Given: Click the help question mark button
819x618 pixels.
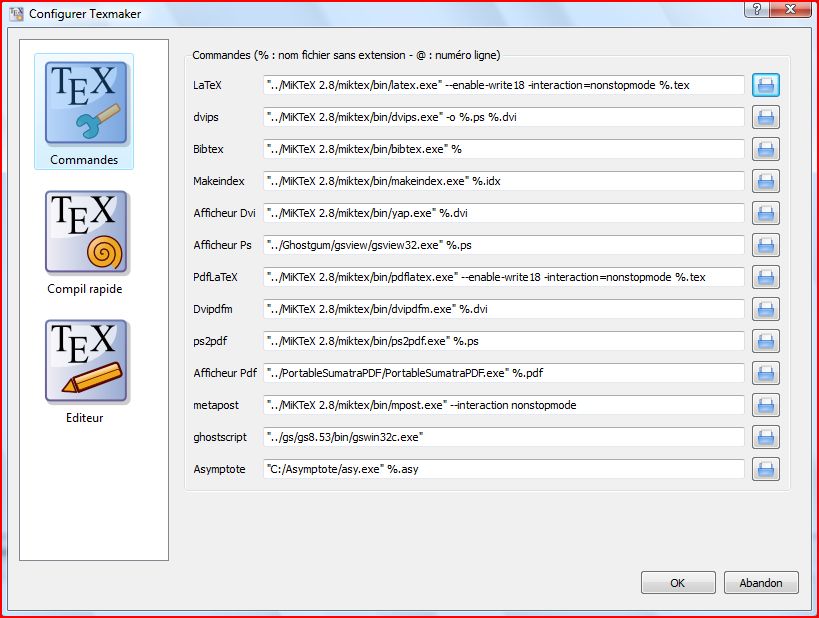Looking at the screenshot, I should coord(757,9).
